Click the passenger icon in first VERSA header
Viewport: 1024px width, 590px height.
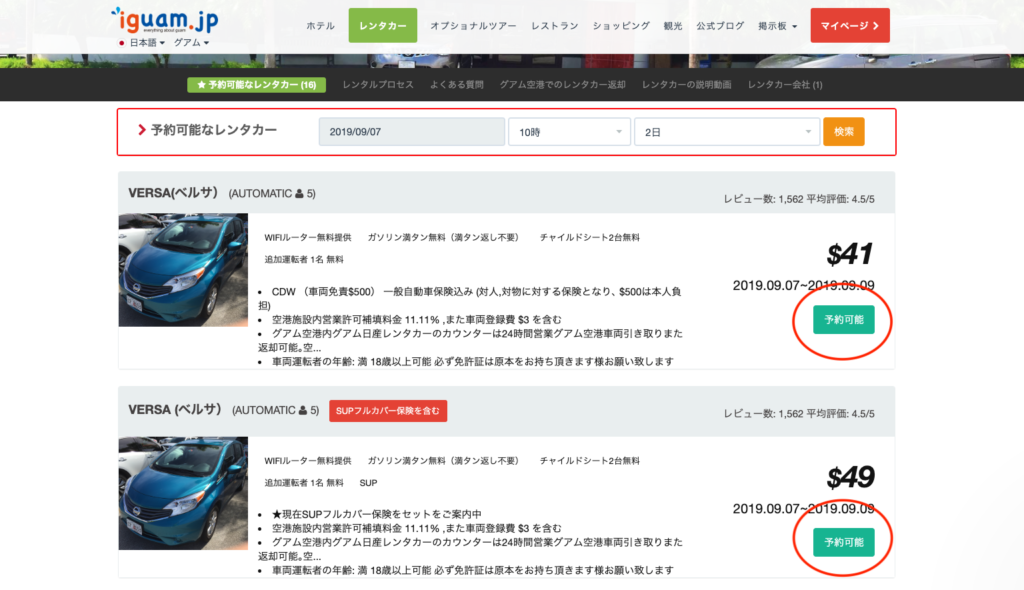[x=299, y=194]
